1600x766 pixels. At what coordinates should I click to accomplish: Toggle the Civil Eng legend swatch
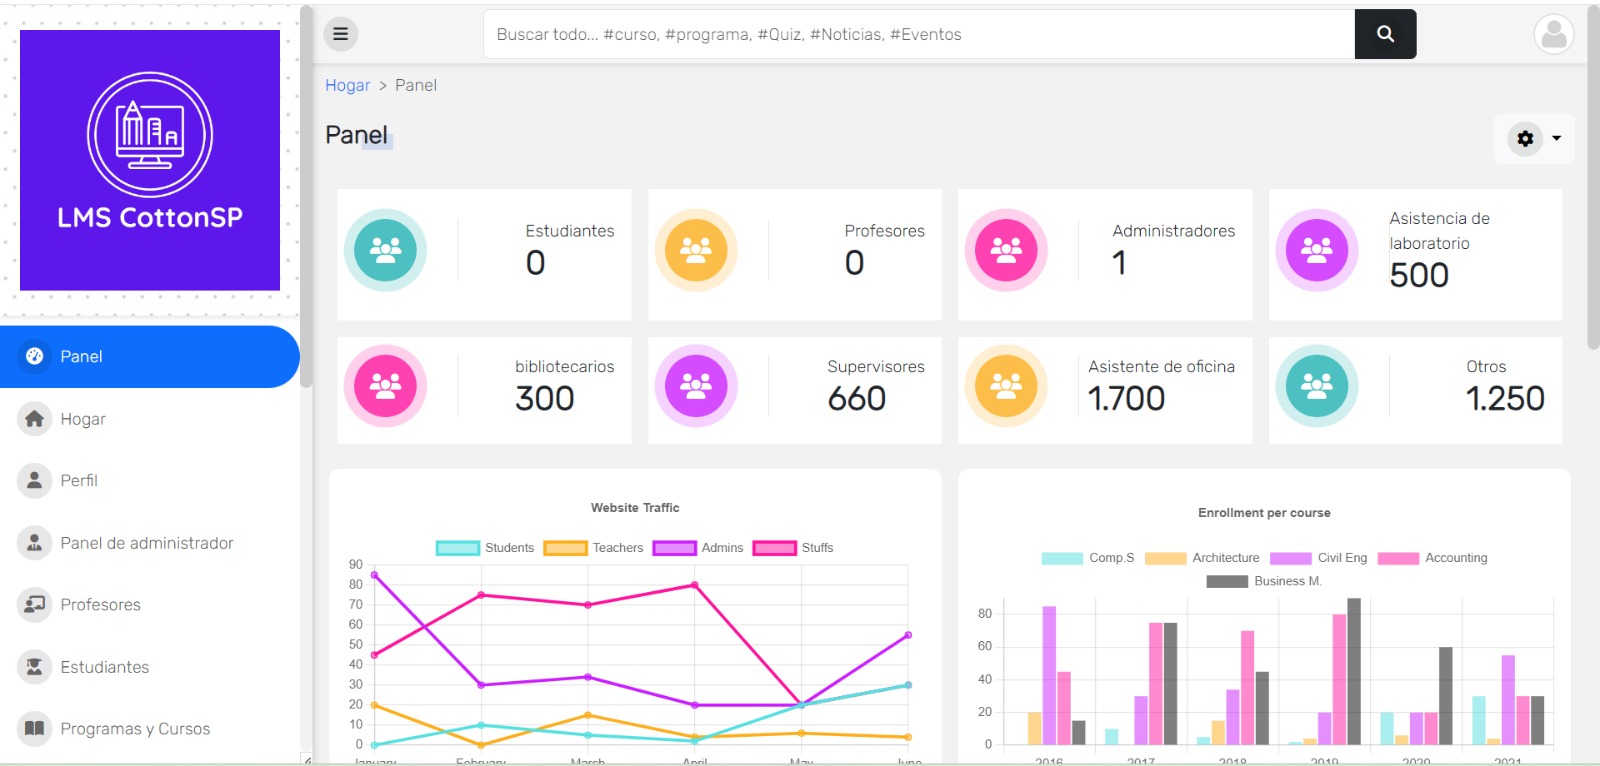pos(1290,558)
